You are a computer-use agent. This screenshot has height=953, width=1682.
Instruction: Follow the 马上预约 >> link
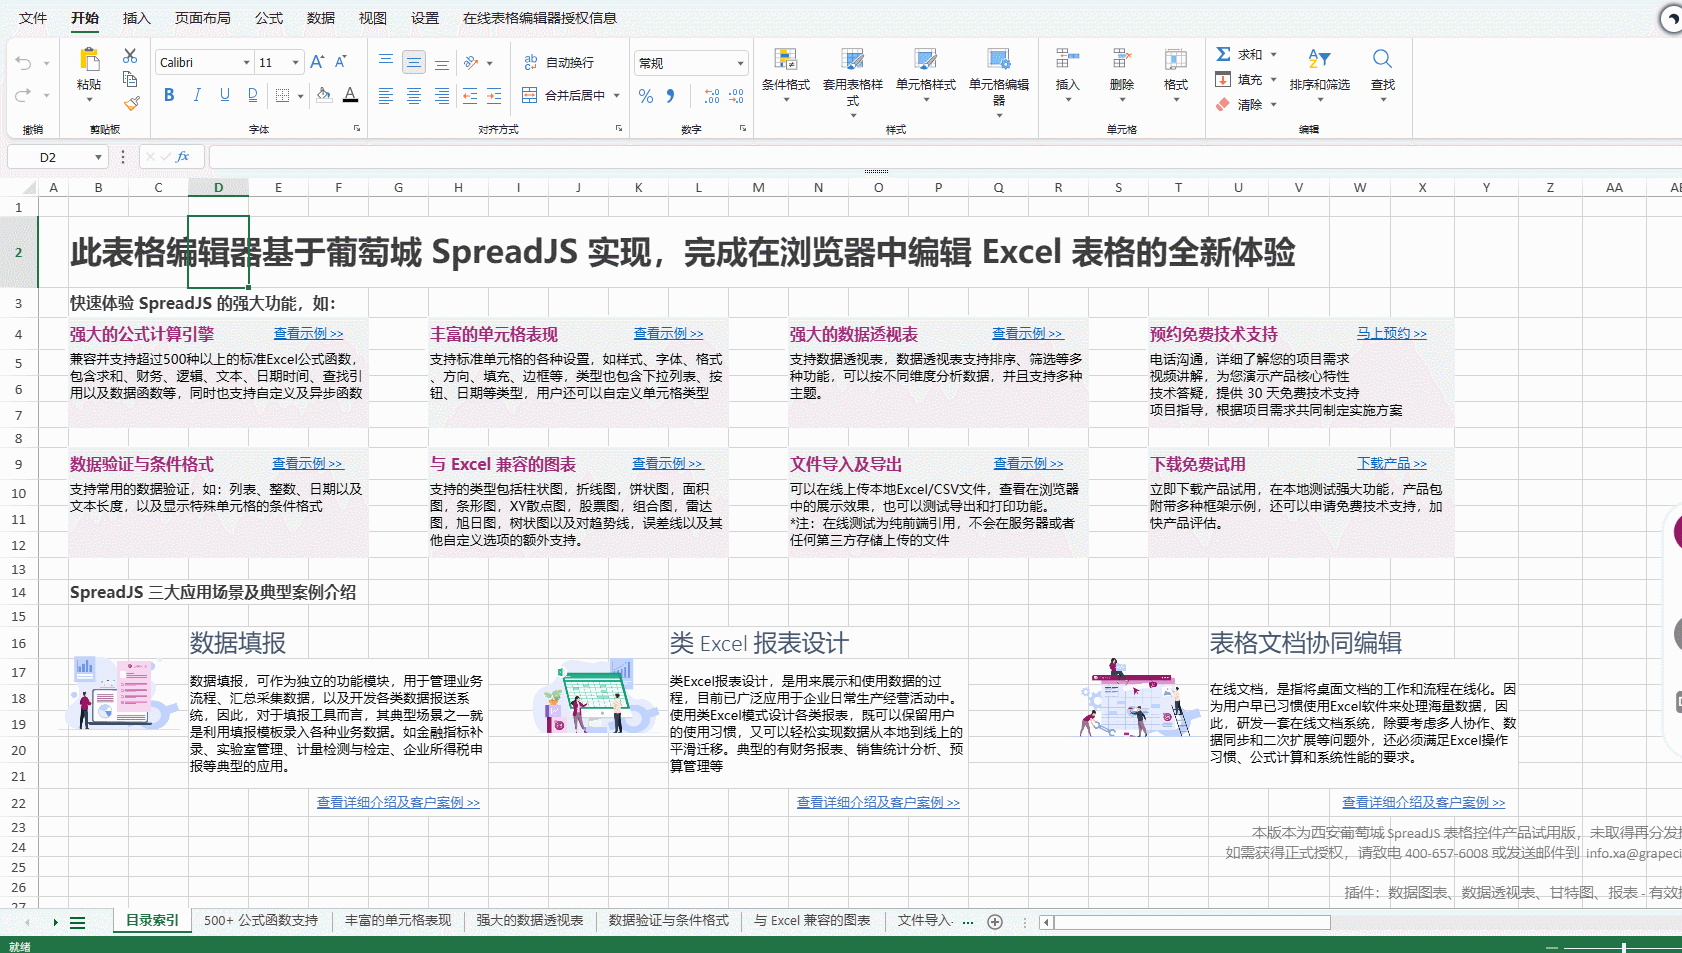tap(1392, 334)
